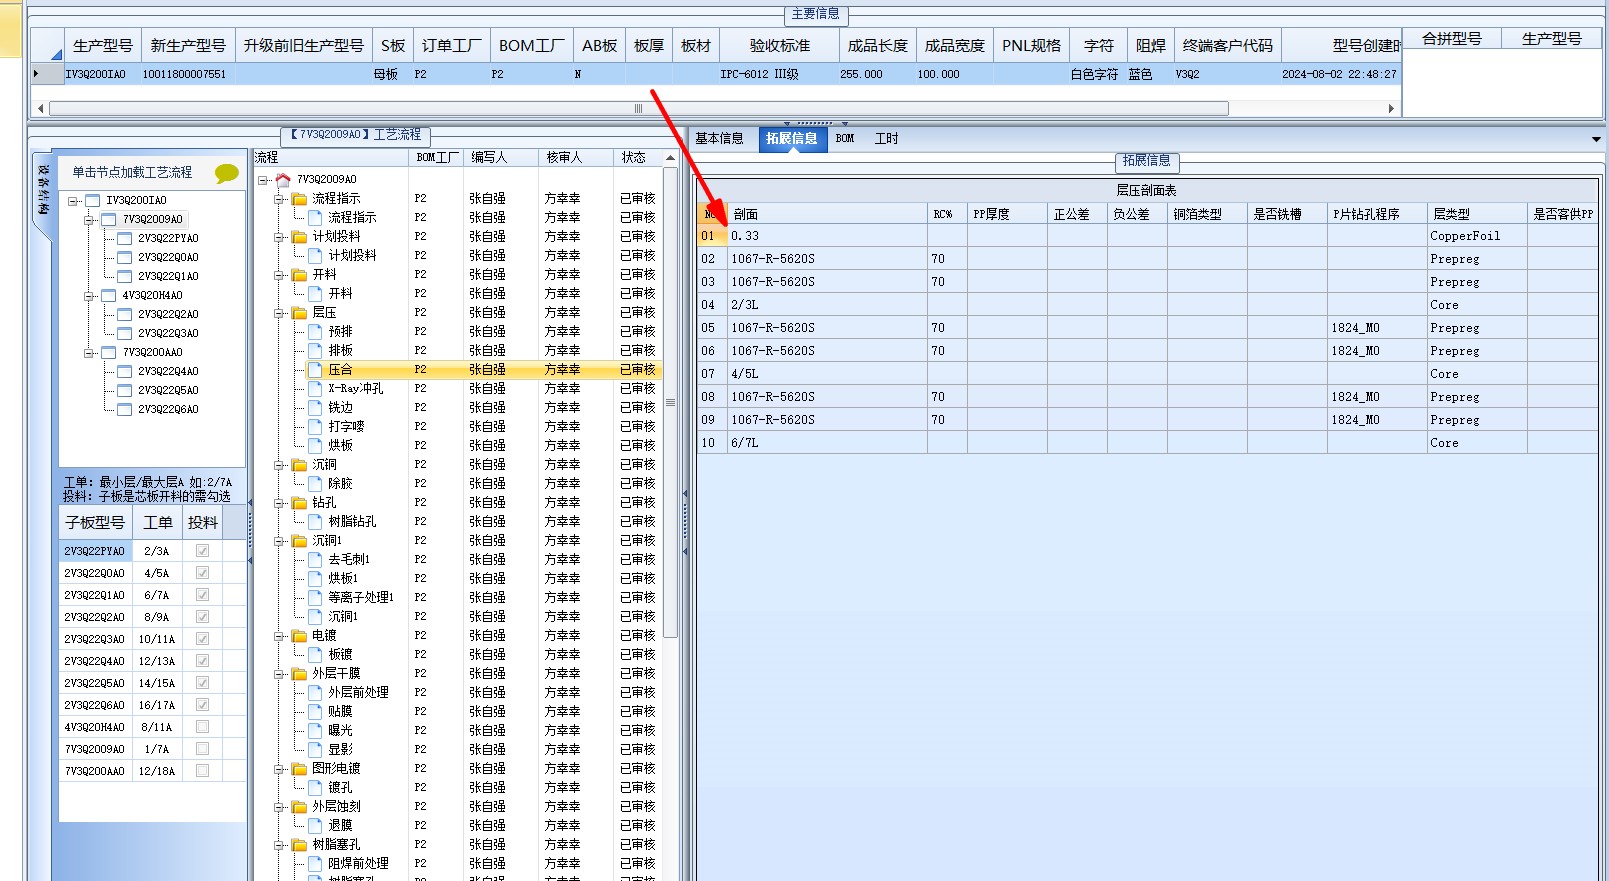
Task: Switch to the 基本信息 tab
Action: pyautogui.click(x=719, y=139)
